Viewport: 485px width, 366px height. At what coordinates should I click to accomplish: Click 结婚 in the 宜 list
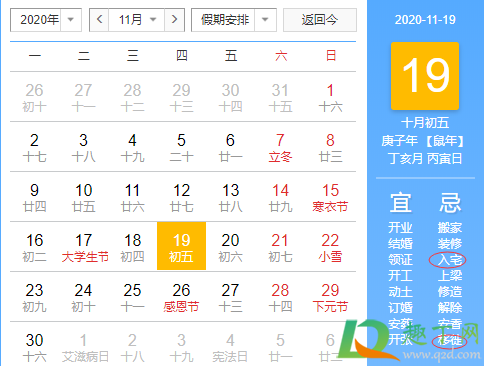(x=400, y=244)
